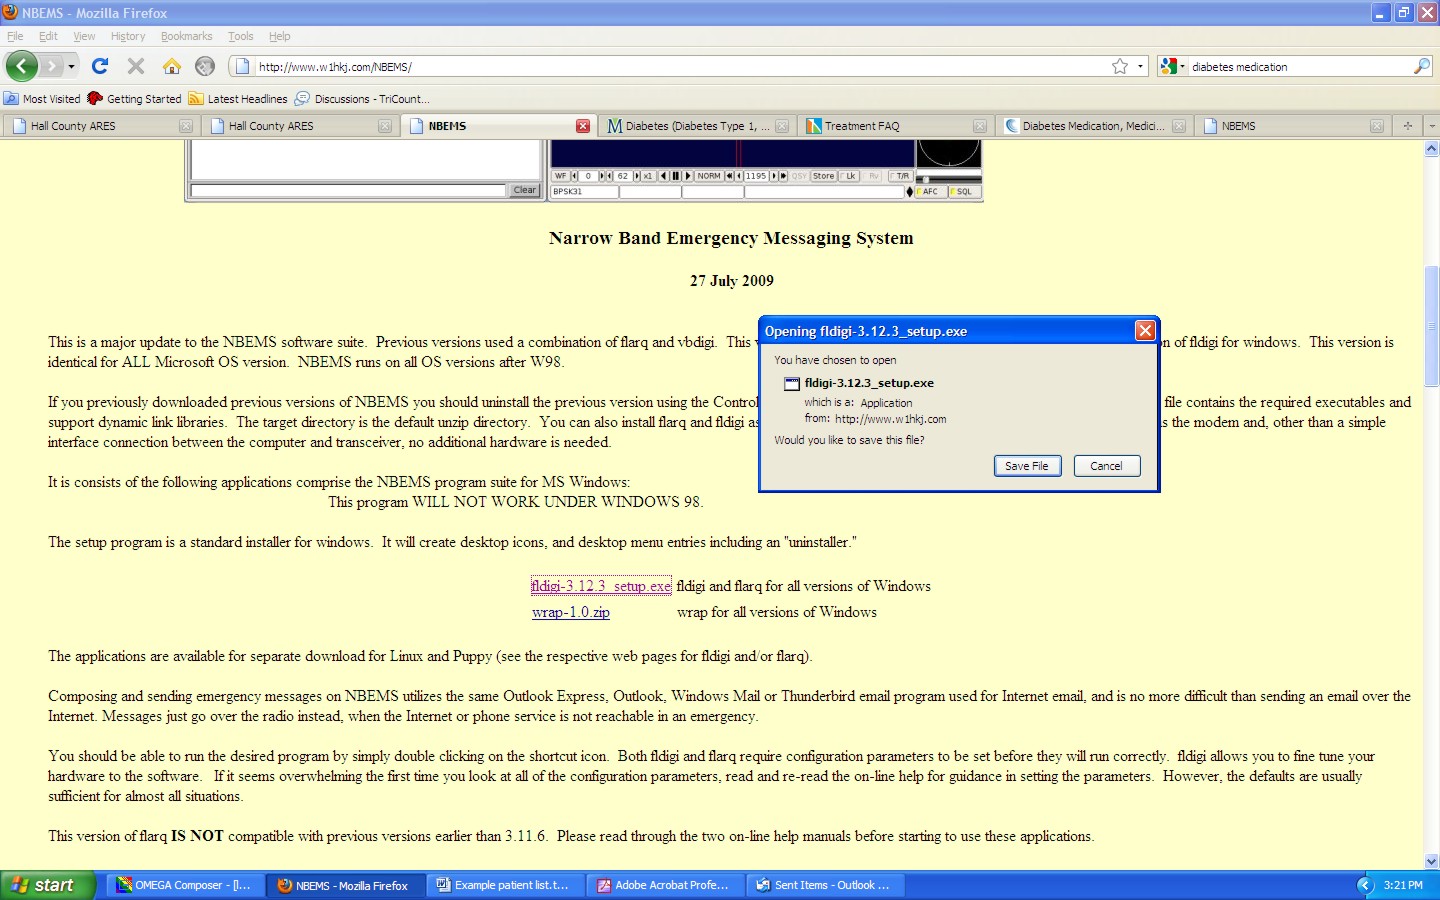Click the Stop loading X icon

136,66
